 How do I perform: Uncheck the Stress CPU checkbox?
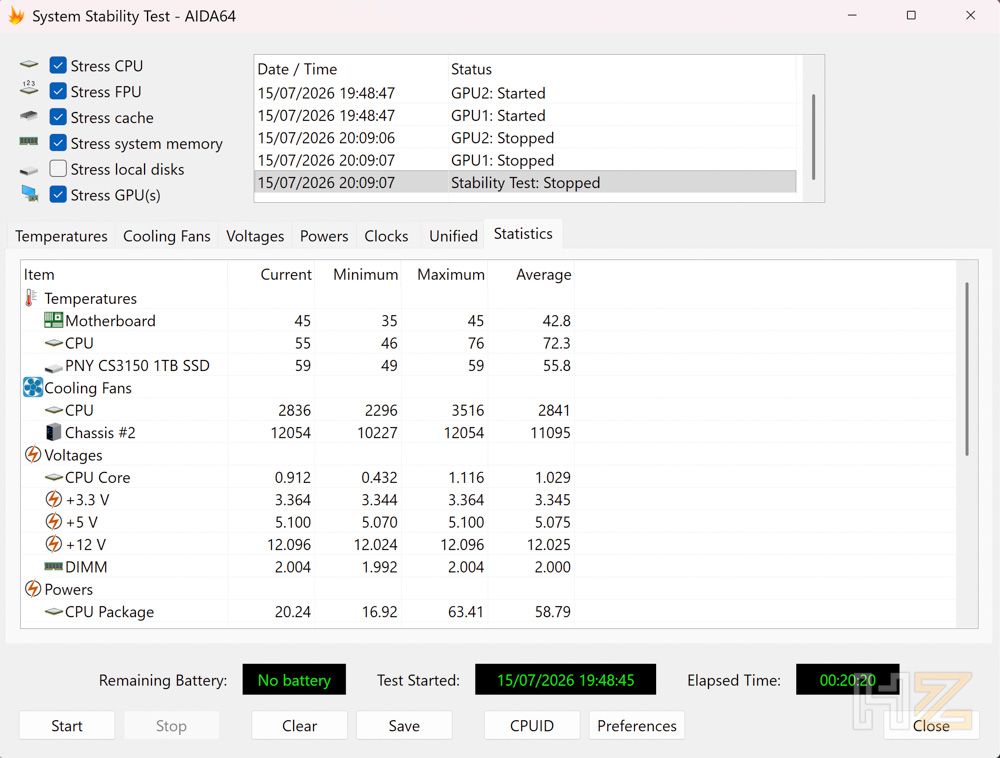pos(58,65)
